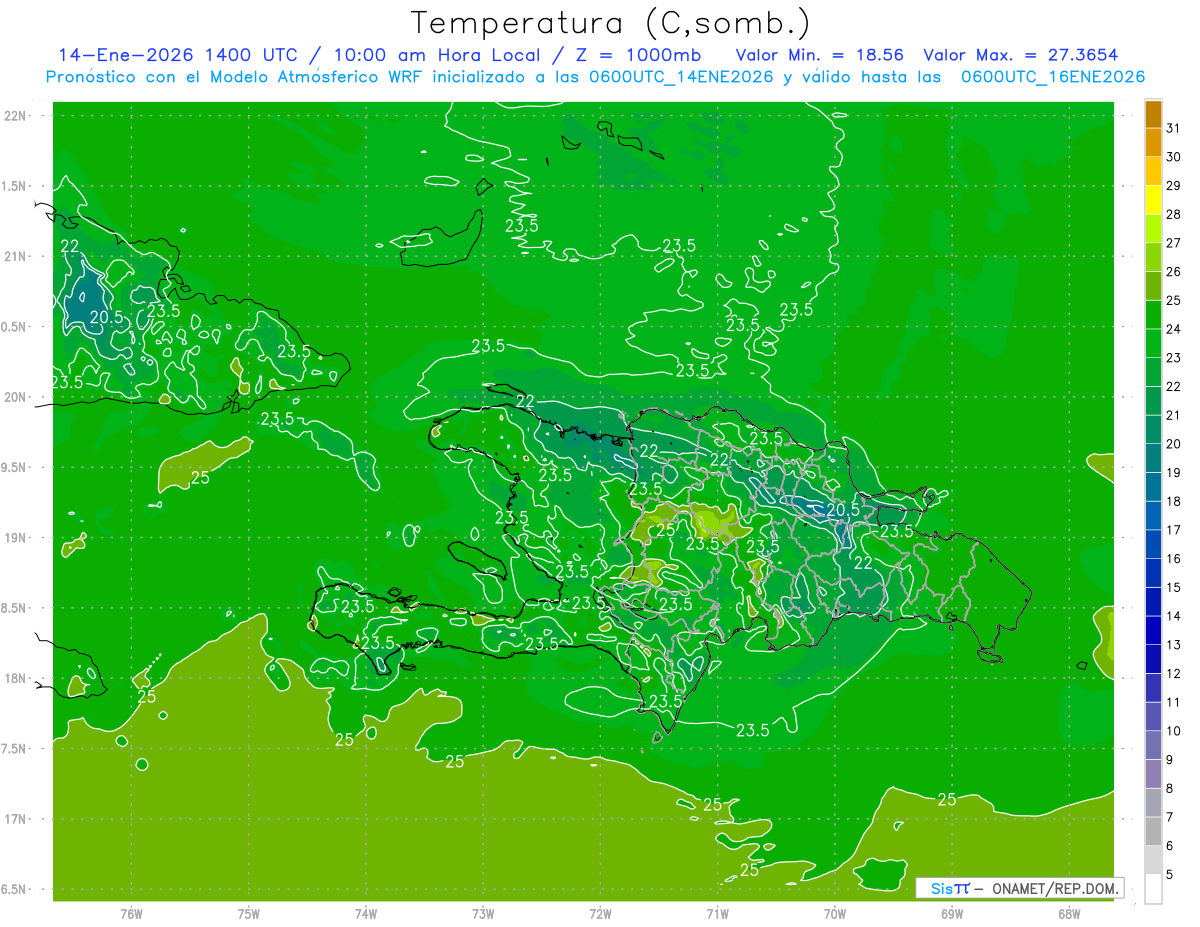1200x927 pixels.
Task: Click the purple legend swatch between 9 and 10
Action: [1153, 746]
